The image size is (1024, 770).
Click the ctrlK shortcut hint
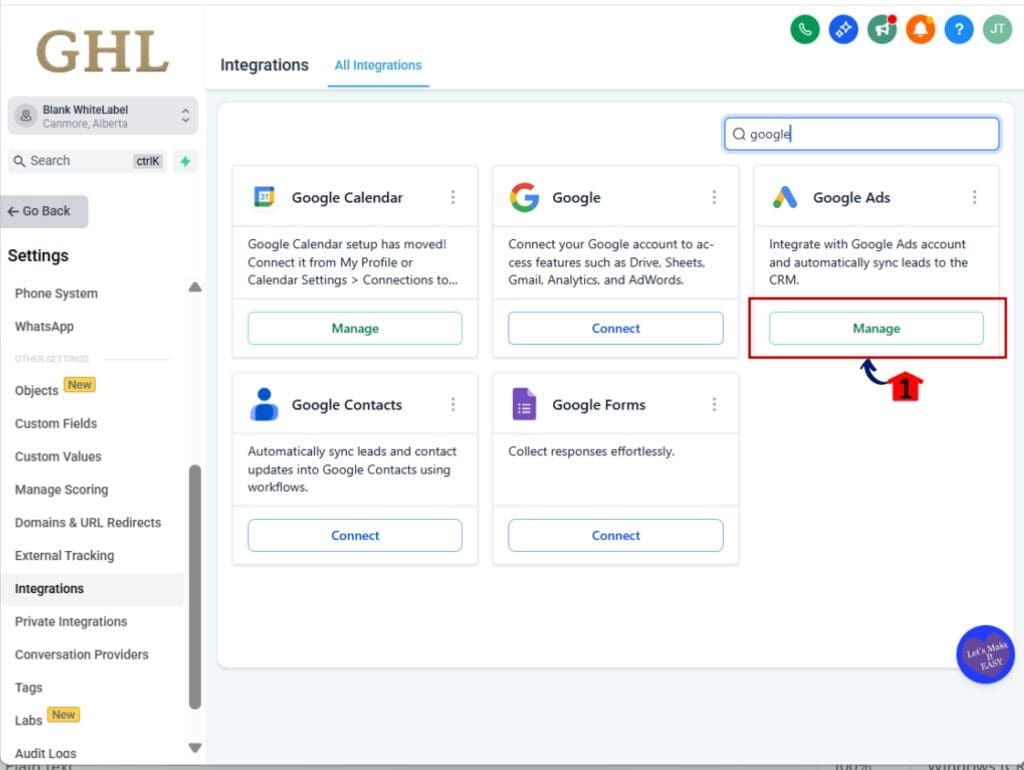pos(148,161)
